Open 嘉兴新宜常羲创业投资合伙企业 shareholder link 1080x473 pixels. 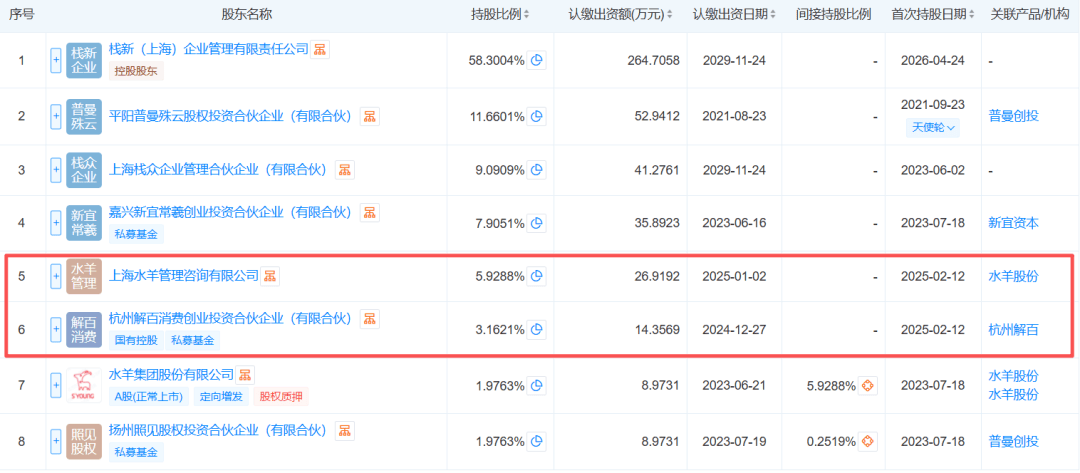click(231, 213)
